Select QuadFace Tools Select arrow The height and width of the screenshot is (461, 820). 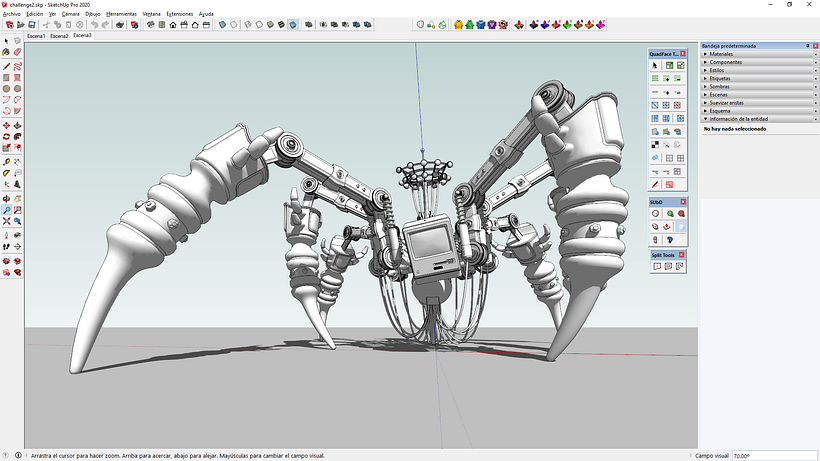pyautogui.click(x=655, y=65)
